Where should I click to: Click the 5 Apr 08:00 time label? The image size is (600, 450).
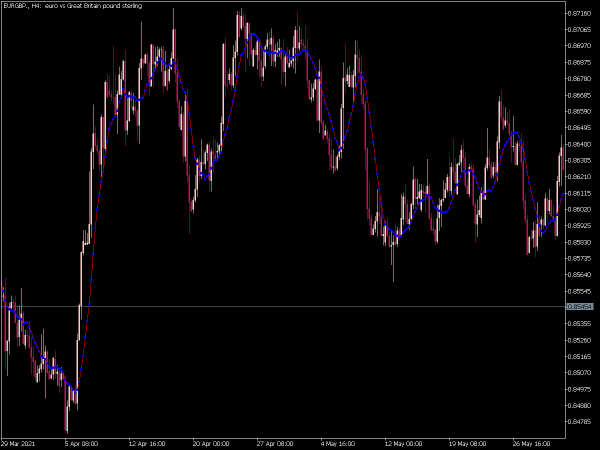click(x=82, y=444)
